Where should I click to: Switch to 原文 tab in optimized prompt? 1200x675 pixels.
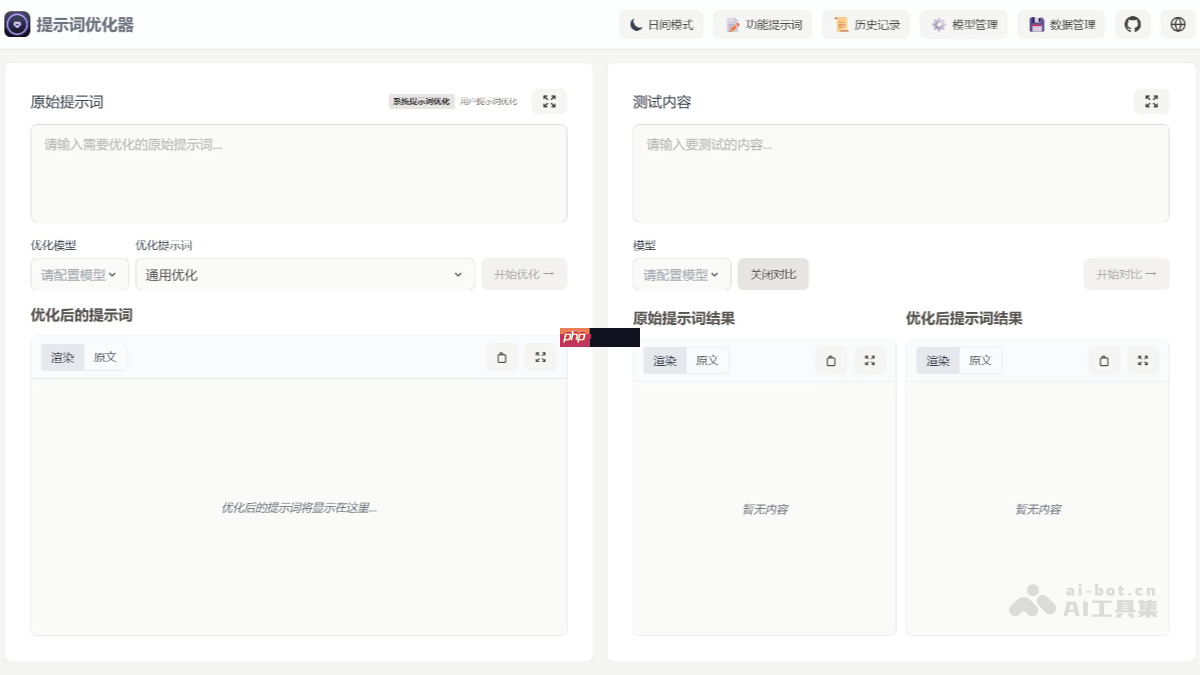point(105,357)
